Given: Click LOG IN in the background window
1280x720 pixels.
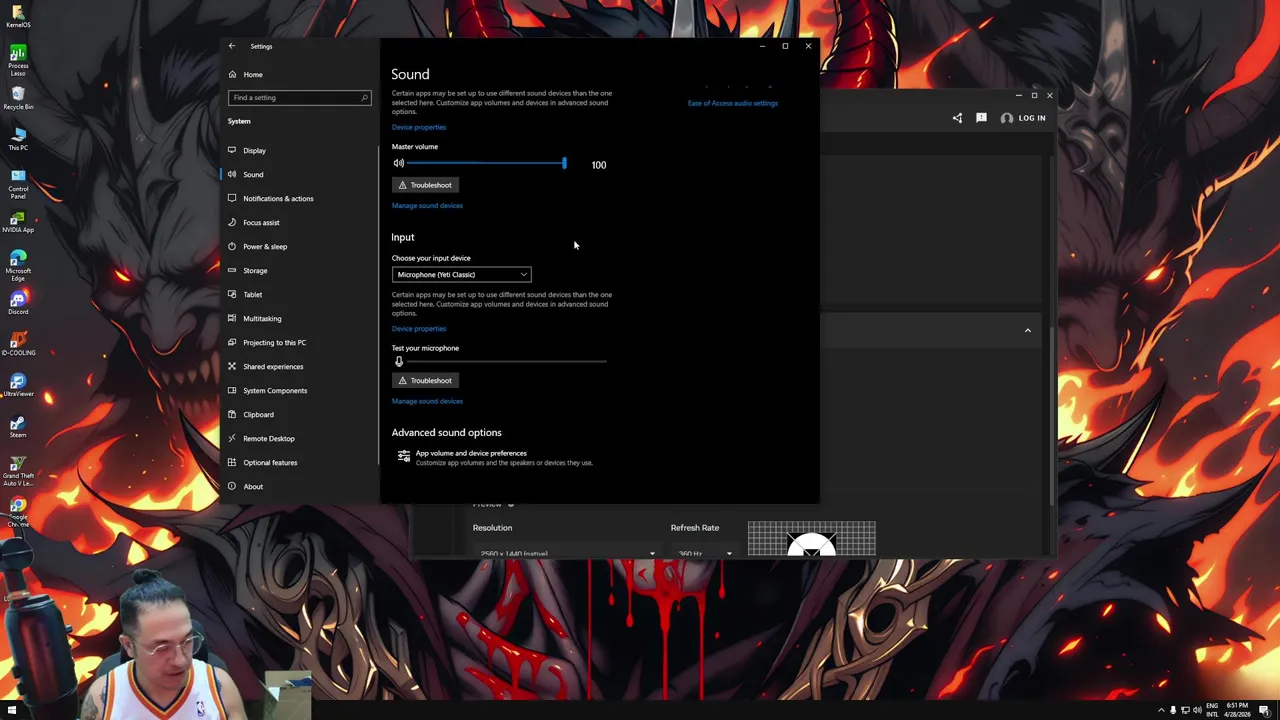Looking at the screenshot, I should [1023, 118].
